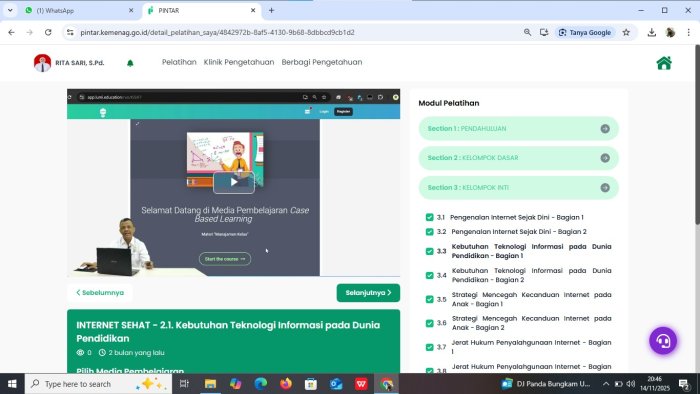Open the Pelatihan menu
The height and width of the screenshot is (394, 700).
[x=179, y=62]
